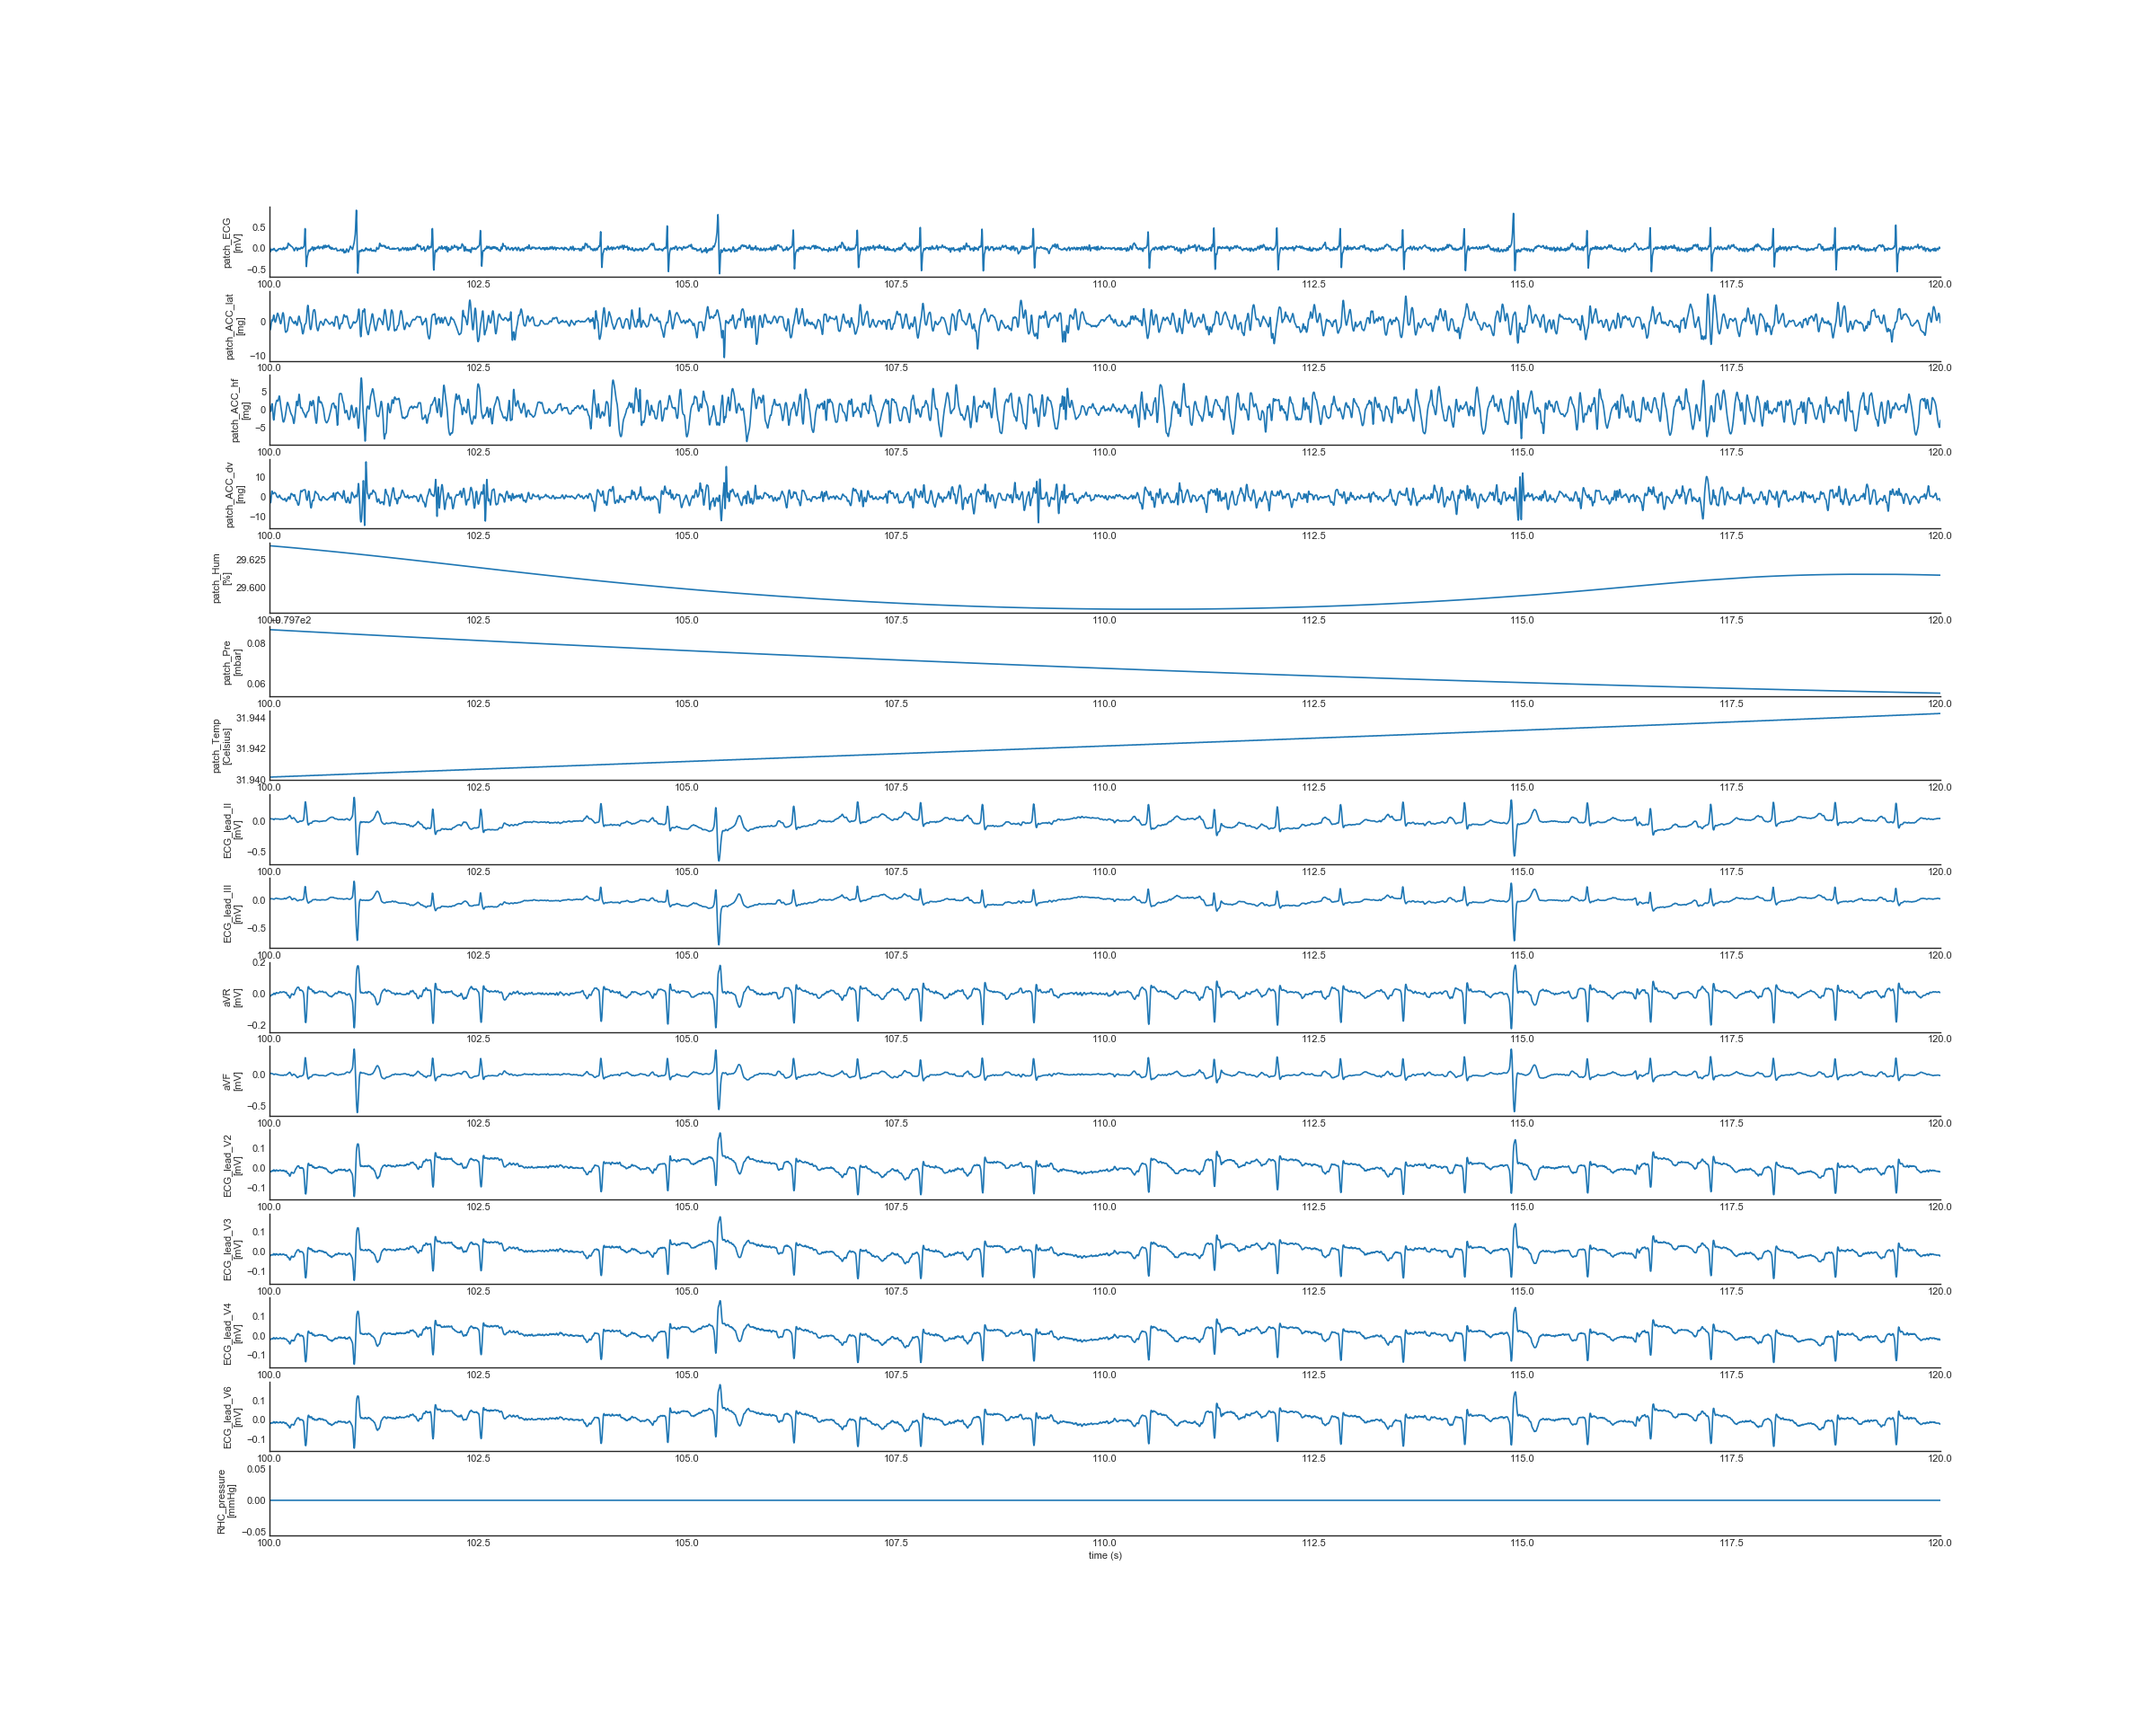Click the 0.797e2 offset text on patch_Pre
Viewport: 2156px width, 1725px height.
[x=292, y=620]
